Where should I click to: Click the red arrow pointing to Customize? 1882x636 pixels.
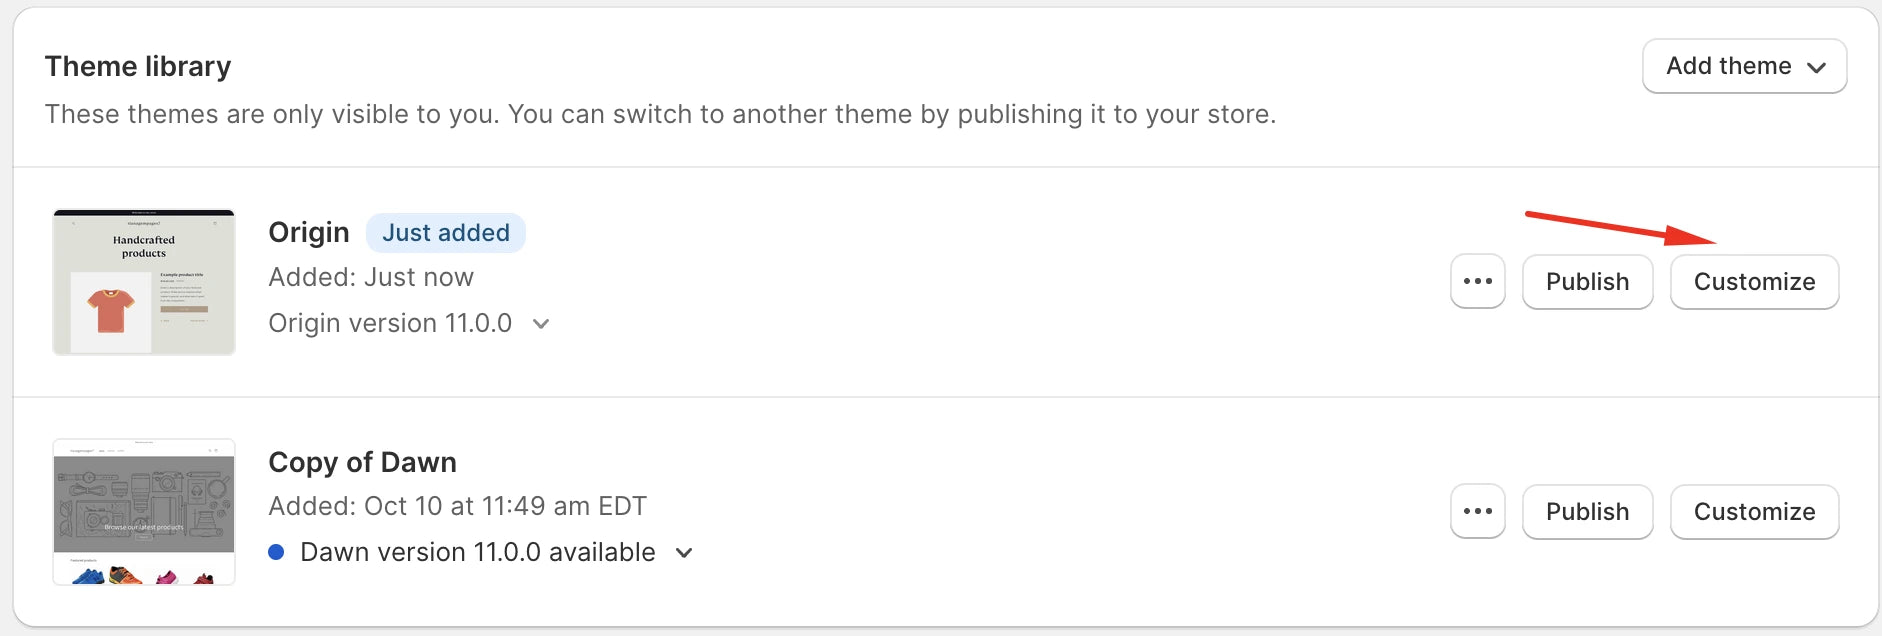(1620, 230)
